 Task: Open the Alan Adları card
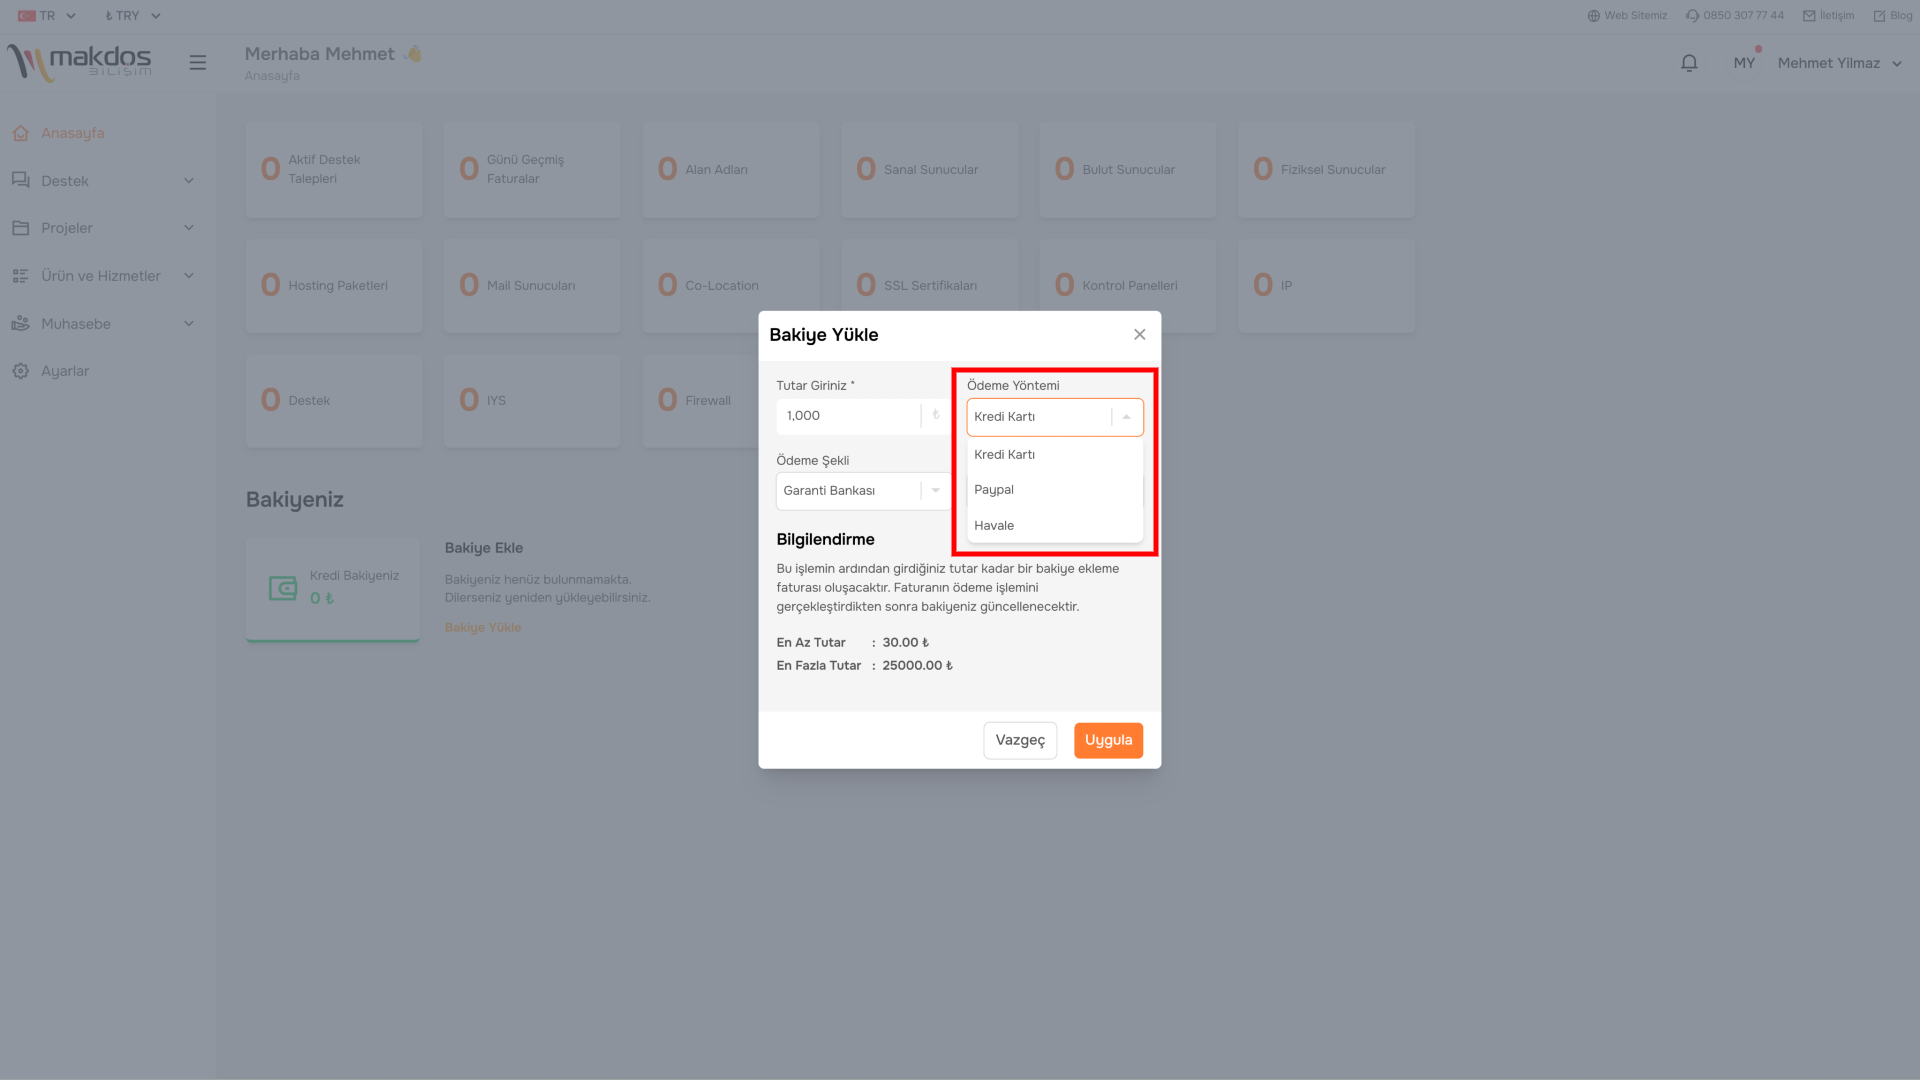tap(731, 170)
